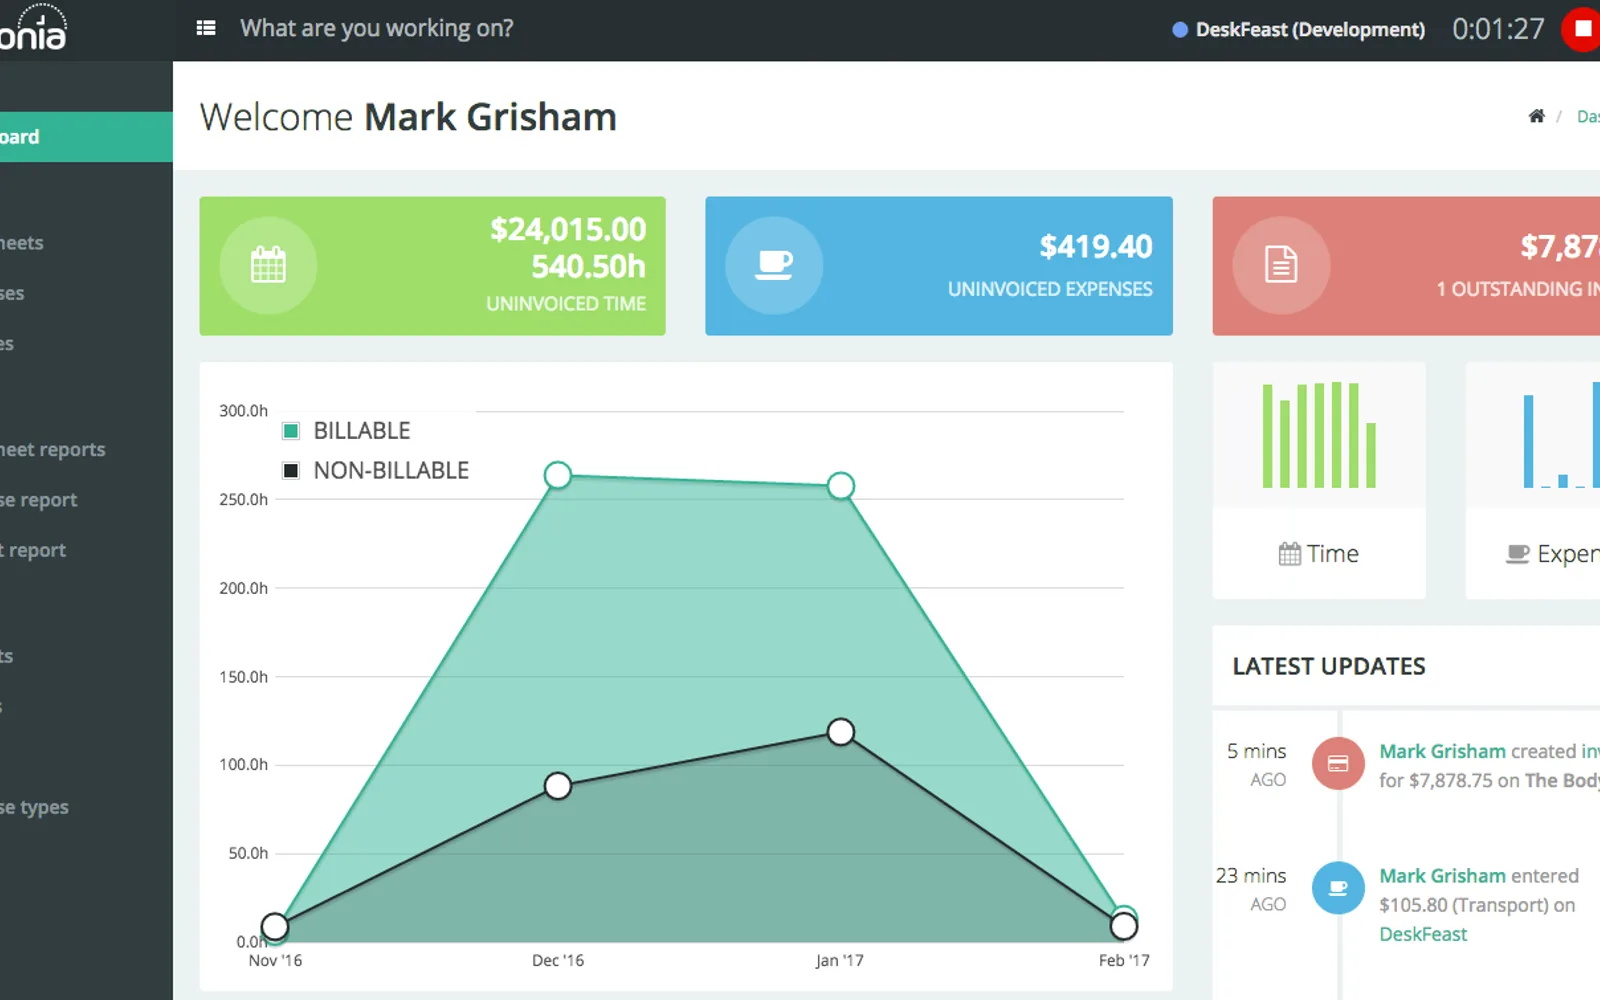Open the expense types sidebar item
The image size is (1600, 1000).
(x=35, y=807)
